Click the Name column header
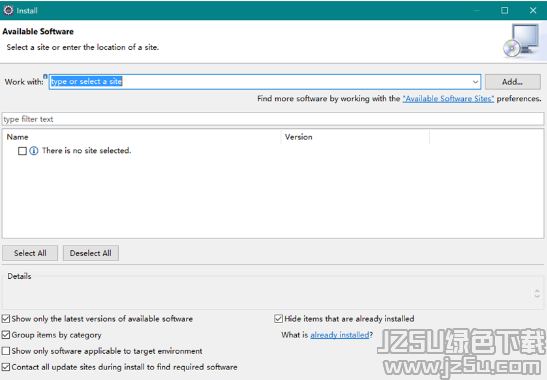The width and height of the screenshot is (547, 380). coord(142,137)
